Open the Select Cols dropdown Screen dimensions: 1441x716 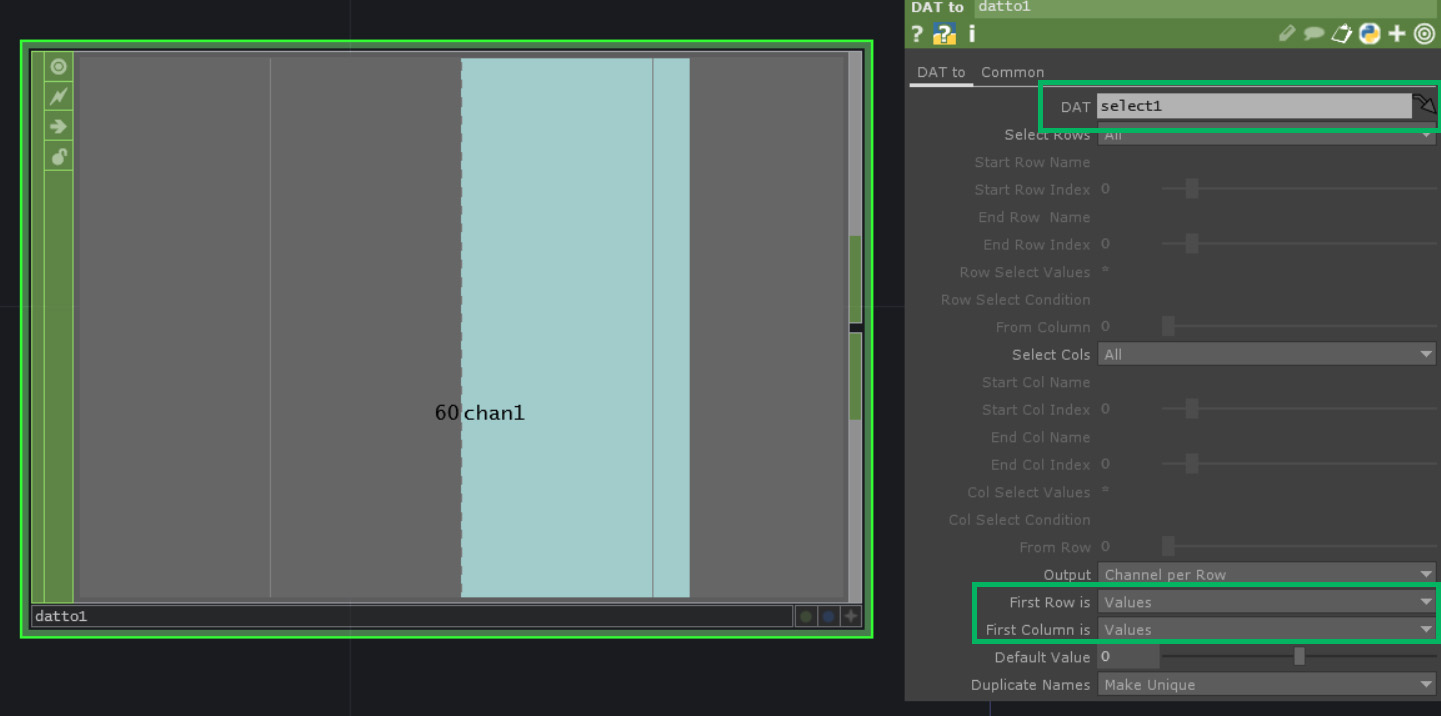(x=1267, y=354)
